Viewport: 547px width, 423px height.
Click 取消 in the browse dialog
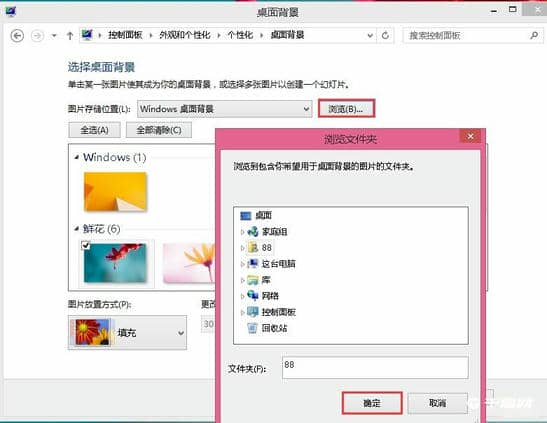click(x=437, y=403)
